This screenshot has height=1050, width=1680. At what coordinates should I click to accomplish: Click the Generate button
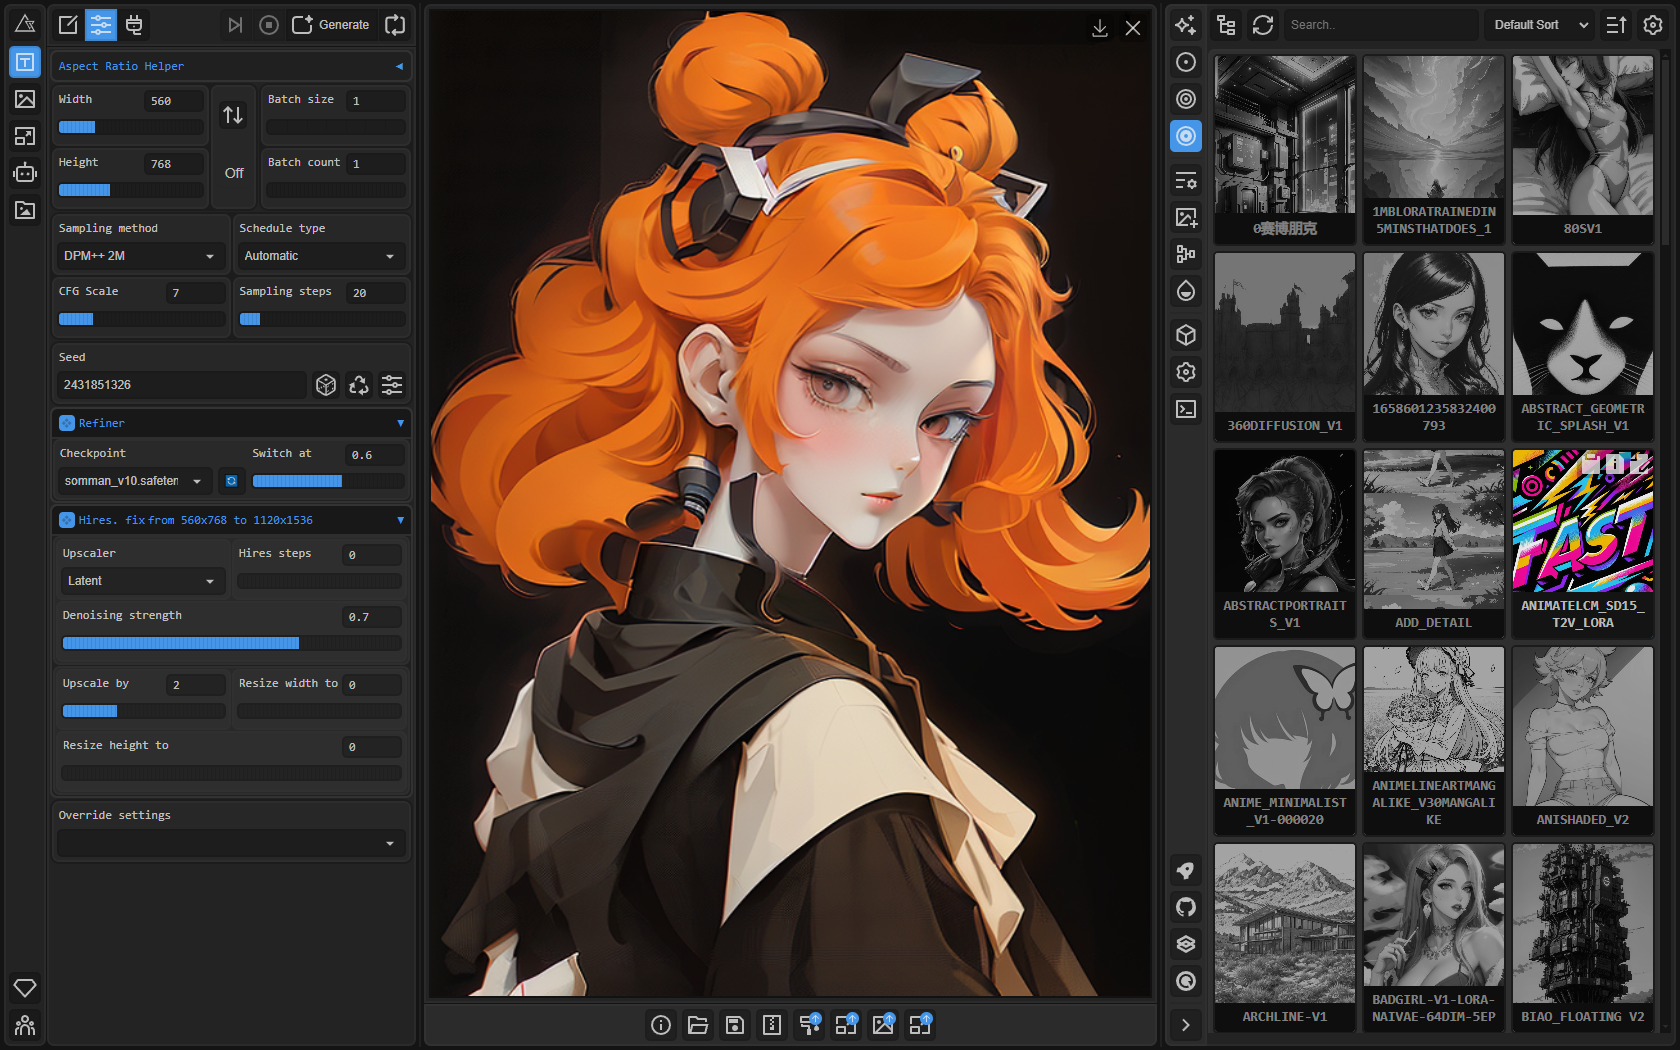tap(331, 25)
